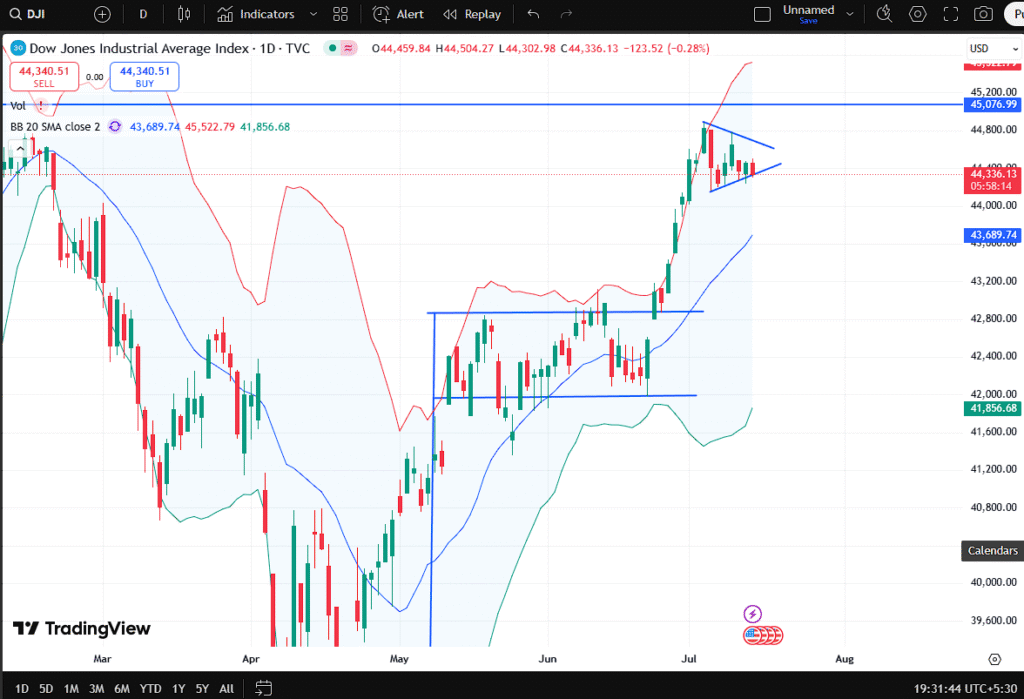Select the 1D time range

pyautogui.click(x=22, y=689)
